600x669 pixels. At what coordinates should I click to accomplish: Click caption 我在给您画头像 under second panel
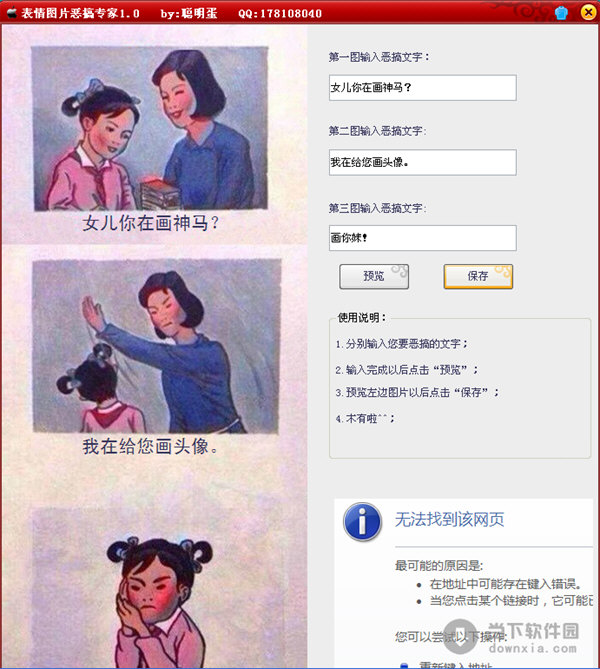[x=150, y=447]
